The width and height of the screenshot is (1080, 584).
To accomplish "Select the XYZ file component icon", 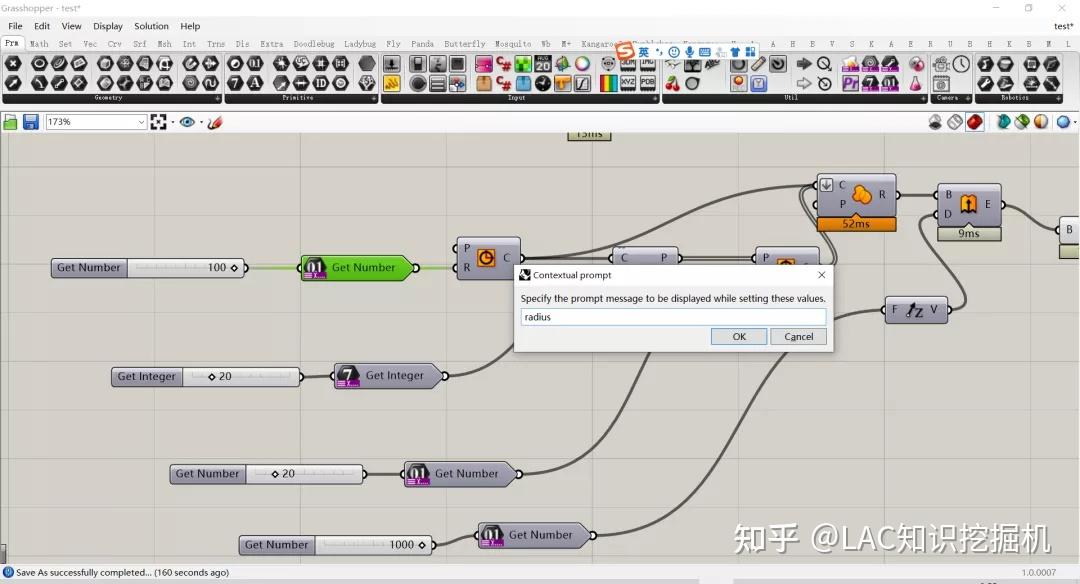I will pyautogui.click(x=628, y=83).
